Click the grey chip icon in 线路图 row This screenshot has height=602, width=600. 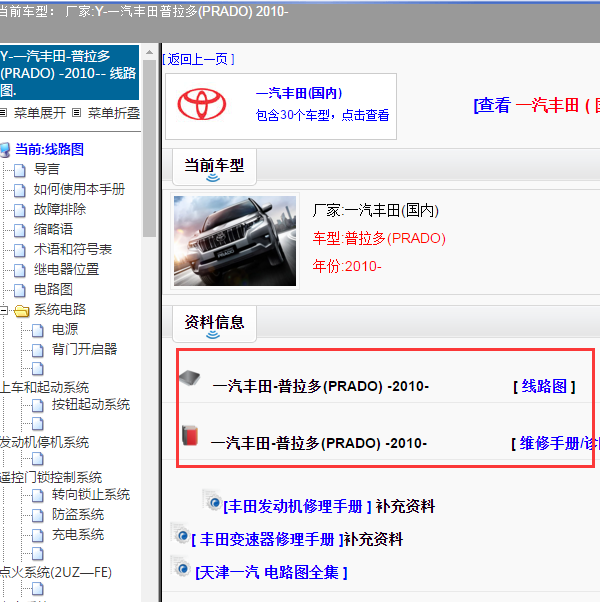click(190, 378)
